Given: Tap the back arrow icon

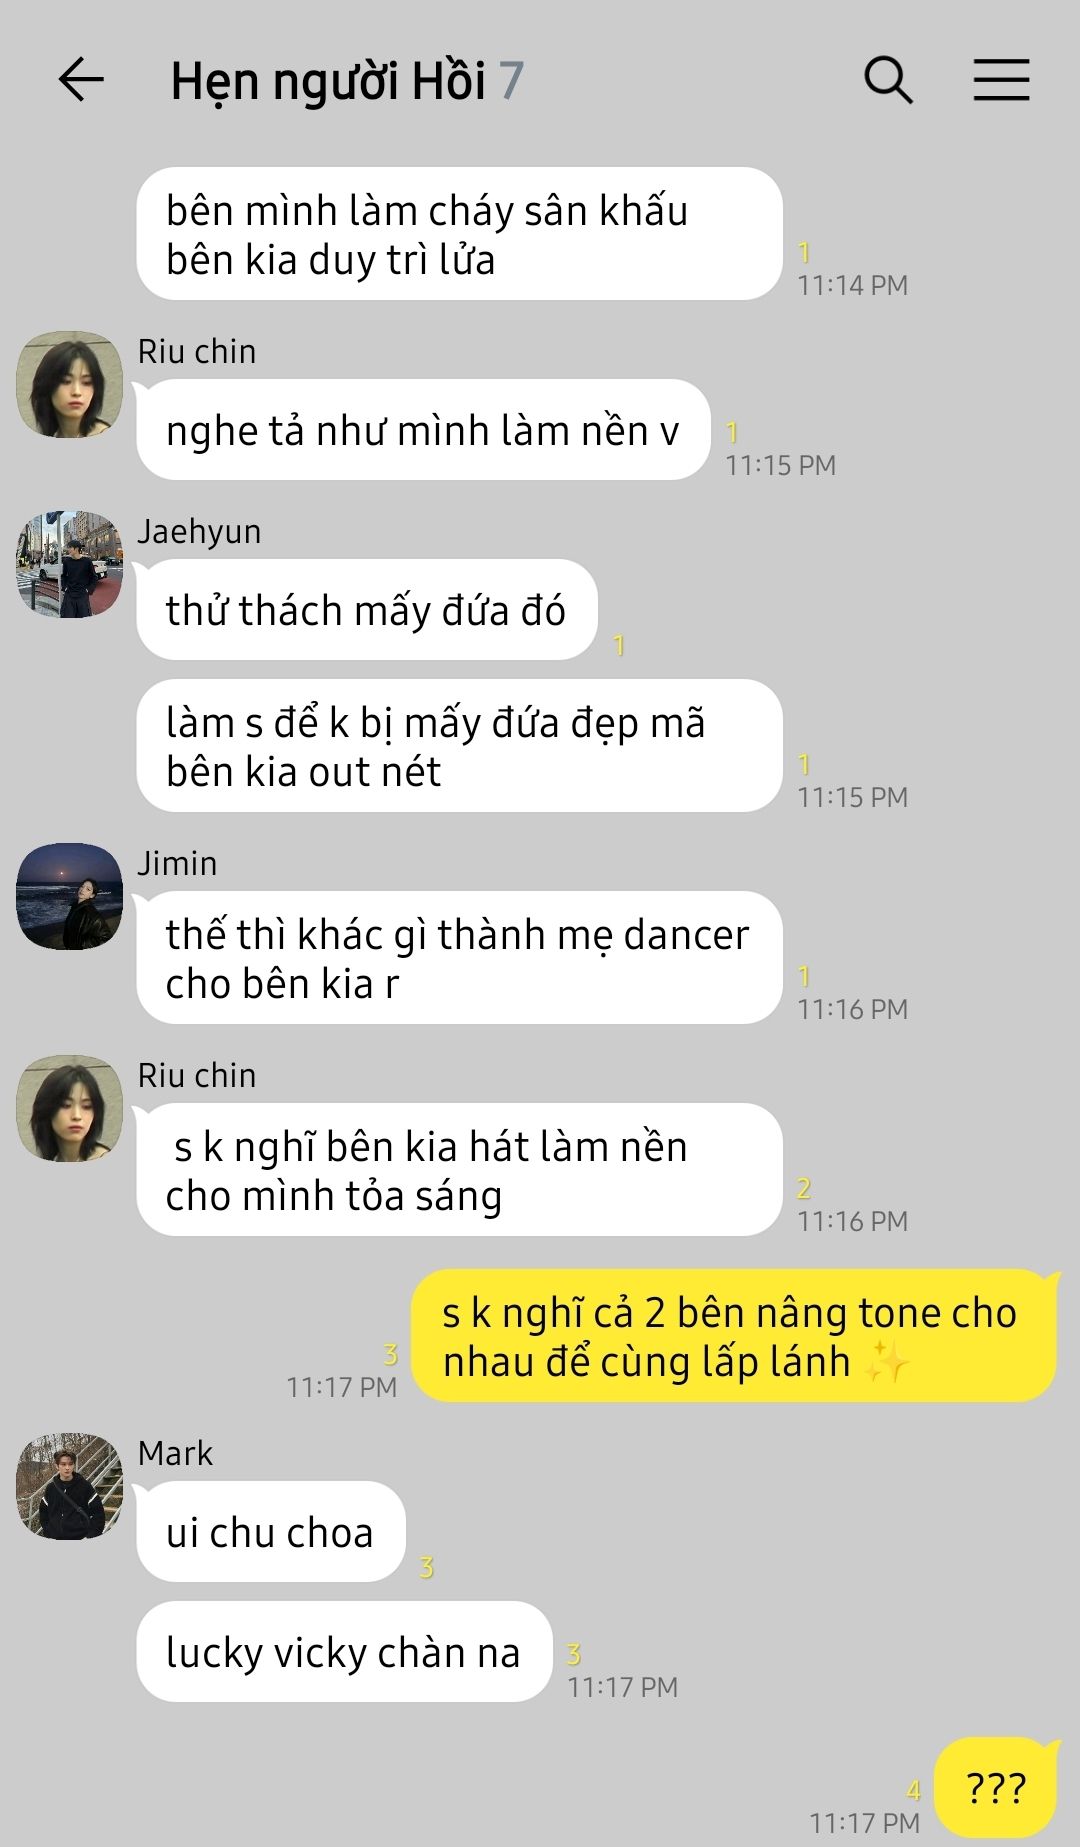Looking at the screenshot, I should click(81, 80).
